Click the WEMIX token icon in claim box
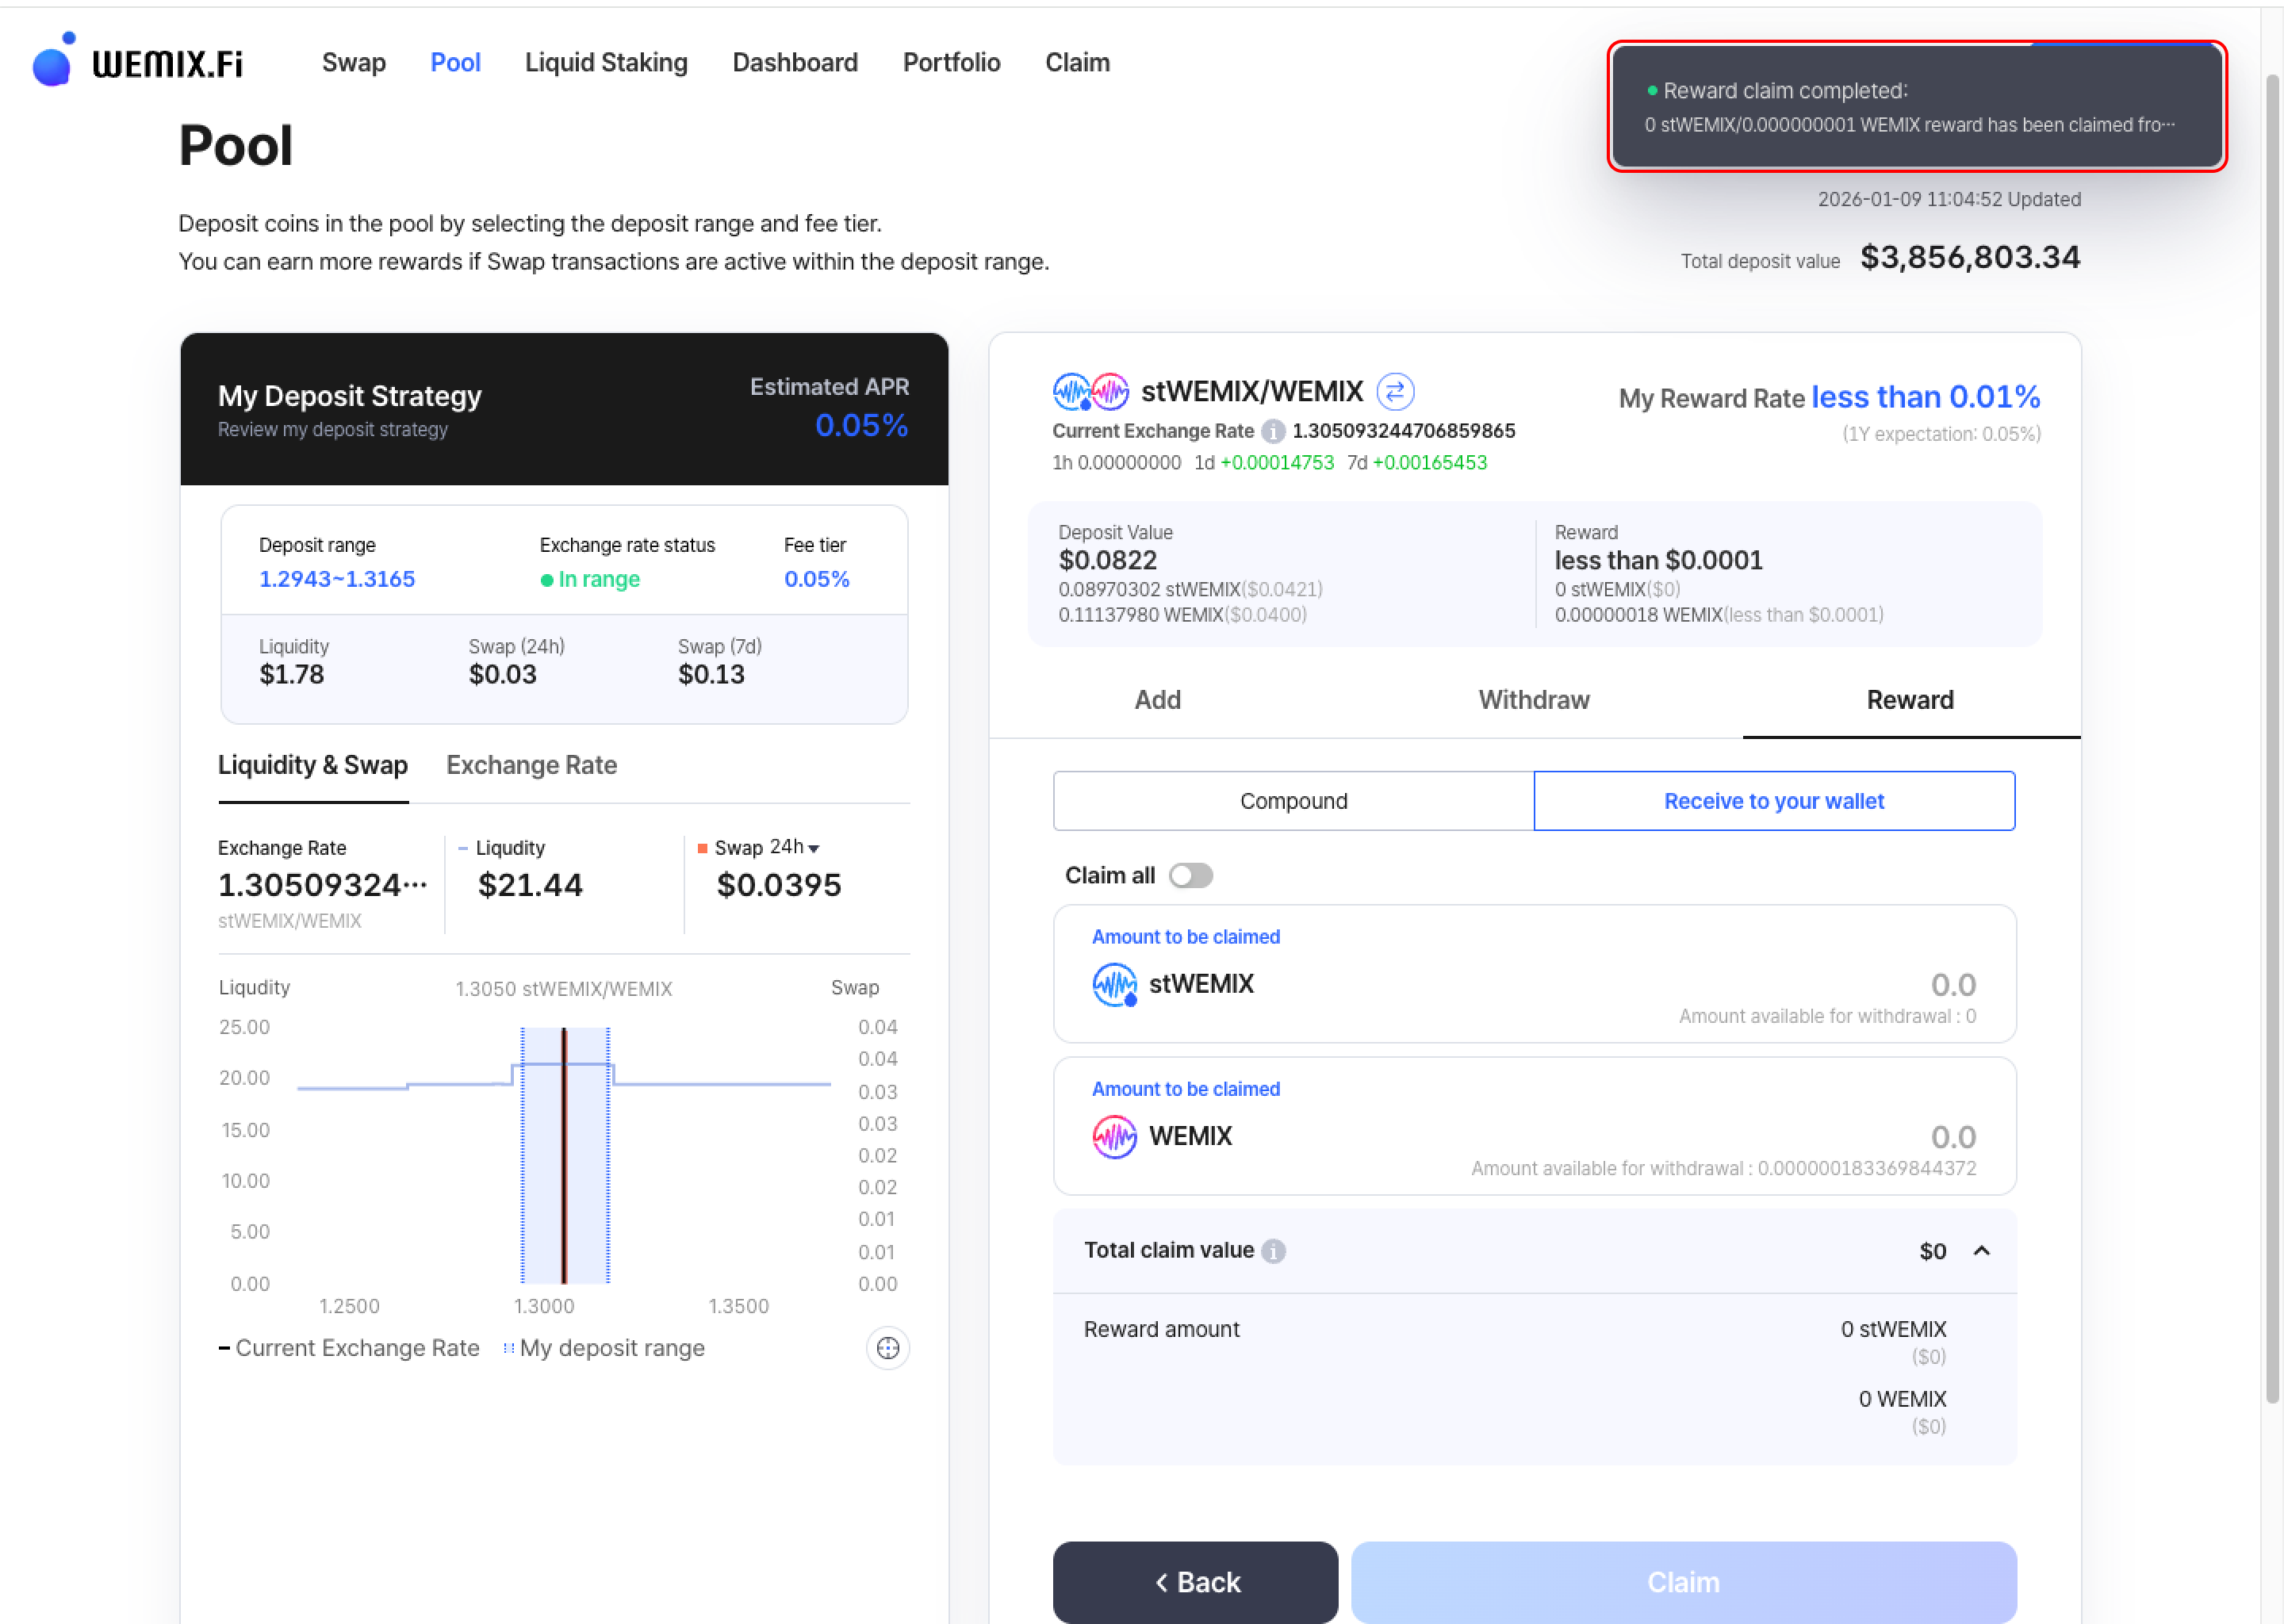The width and height of the screenshot is (2284, 1624). coord(1114,1136)
